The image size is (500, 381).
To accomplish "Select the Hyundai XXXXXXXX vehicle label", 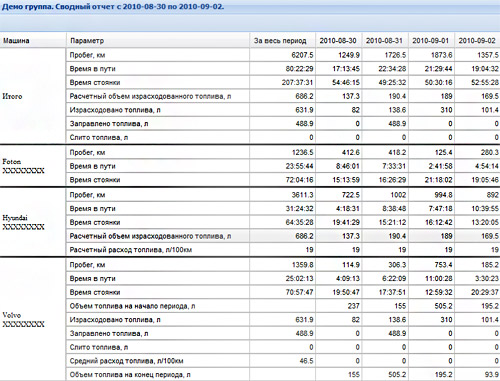I will pyautogui.click(x=23, y=222).
